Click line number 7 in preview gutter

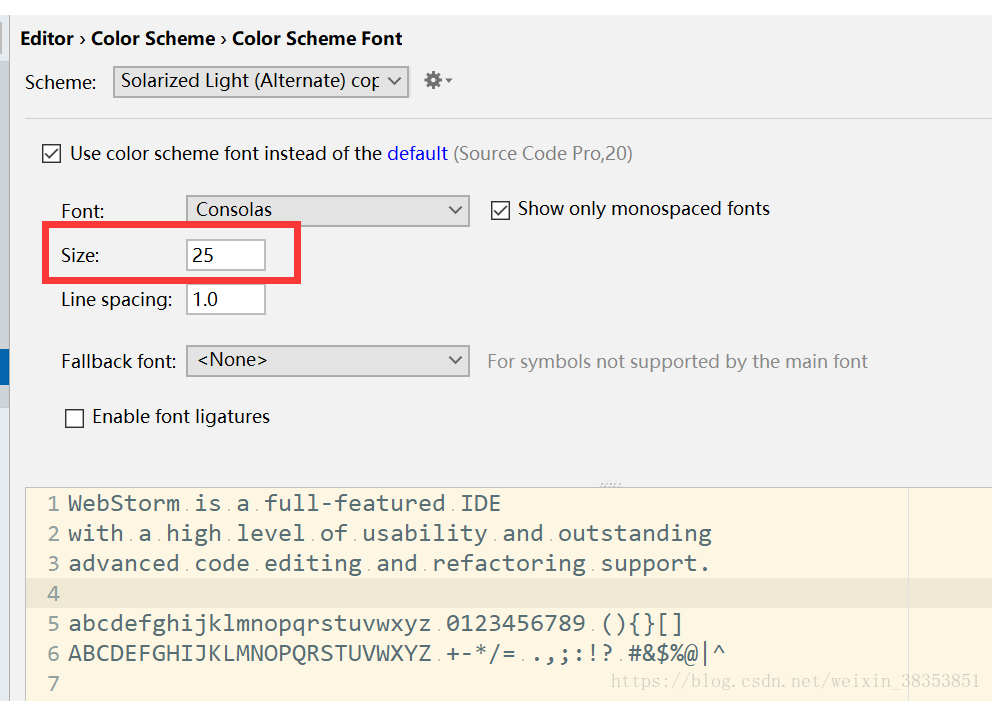tap(53, 684)
